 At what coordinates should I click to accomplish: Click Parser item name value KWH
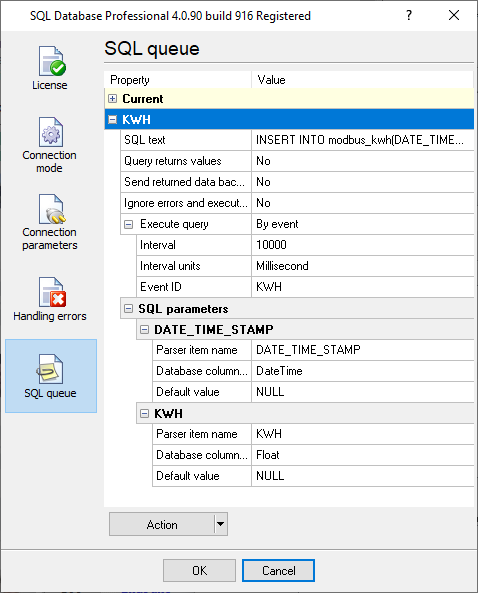362,434
